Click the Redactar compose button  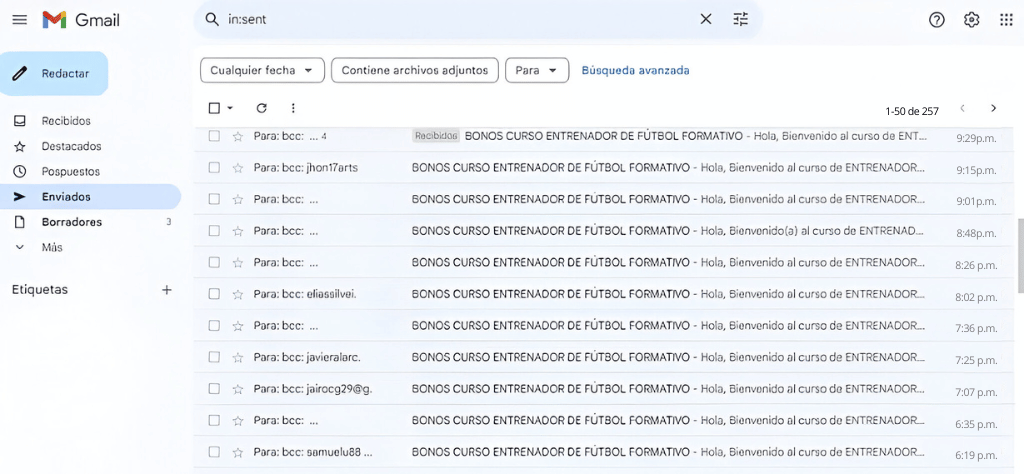click(54, 73)
